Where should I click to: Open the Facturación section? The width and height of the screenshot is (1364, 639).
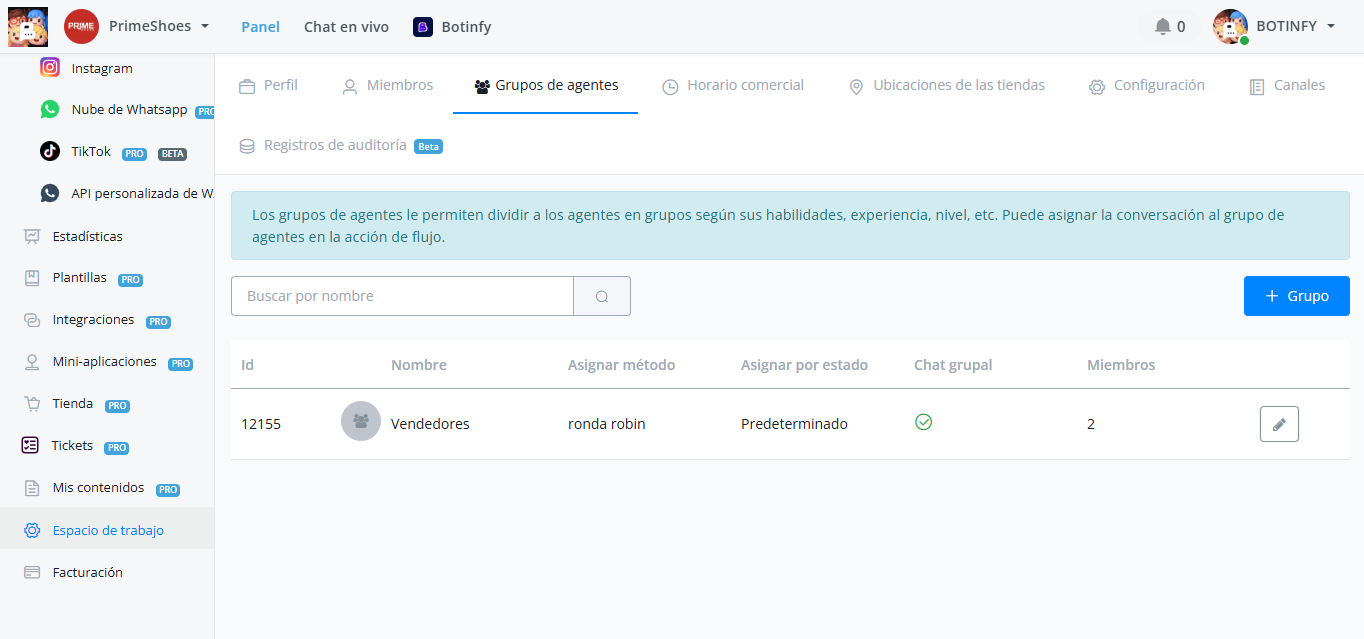click(x=87, y=571)
